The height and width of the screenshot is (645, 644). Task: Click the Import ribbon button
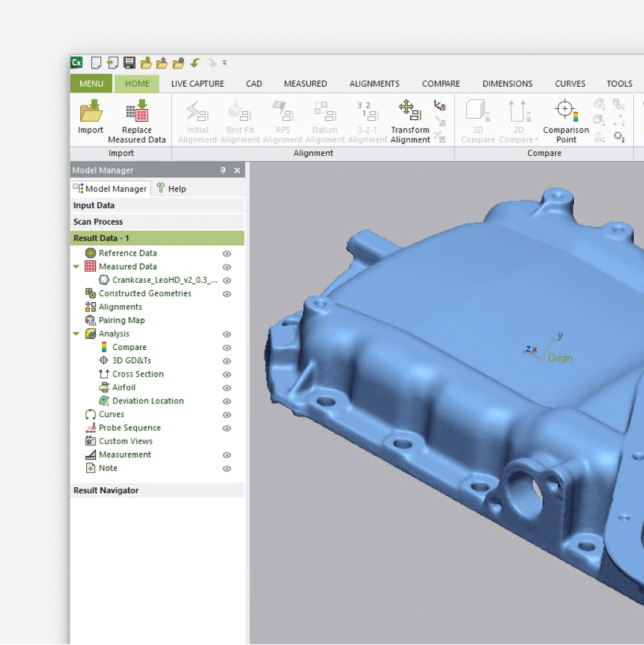(x=91, y=118)
